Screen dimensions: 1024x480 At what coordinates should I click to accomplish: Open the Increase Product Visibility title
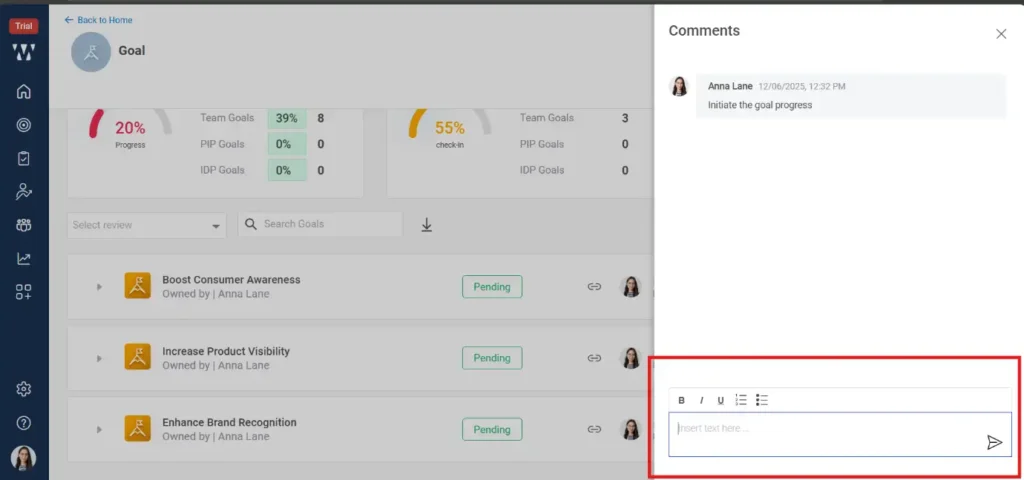(226, 351)
